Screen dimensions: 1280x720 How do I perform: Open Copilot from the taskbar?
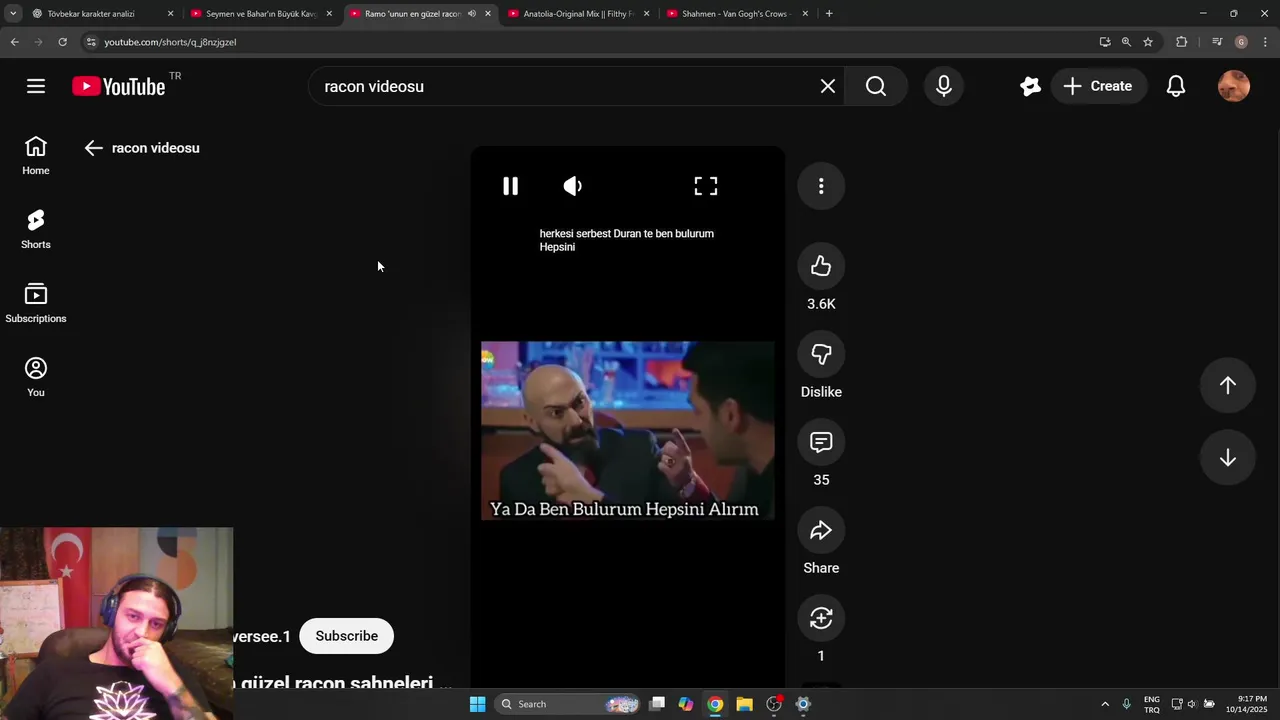[686, 704]
